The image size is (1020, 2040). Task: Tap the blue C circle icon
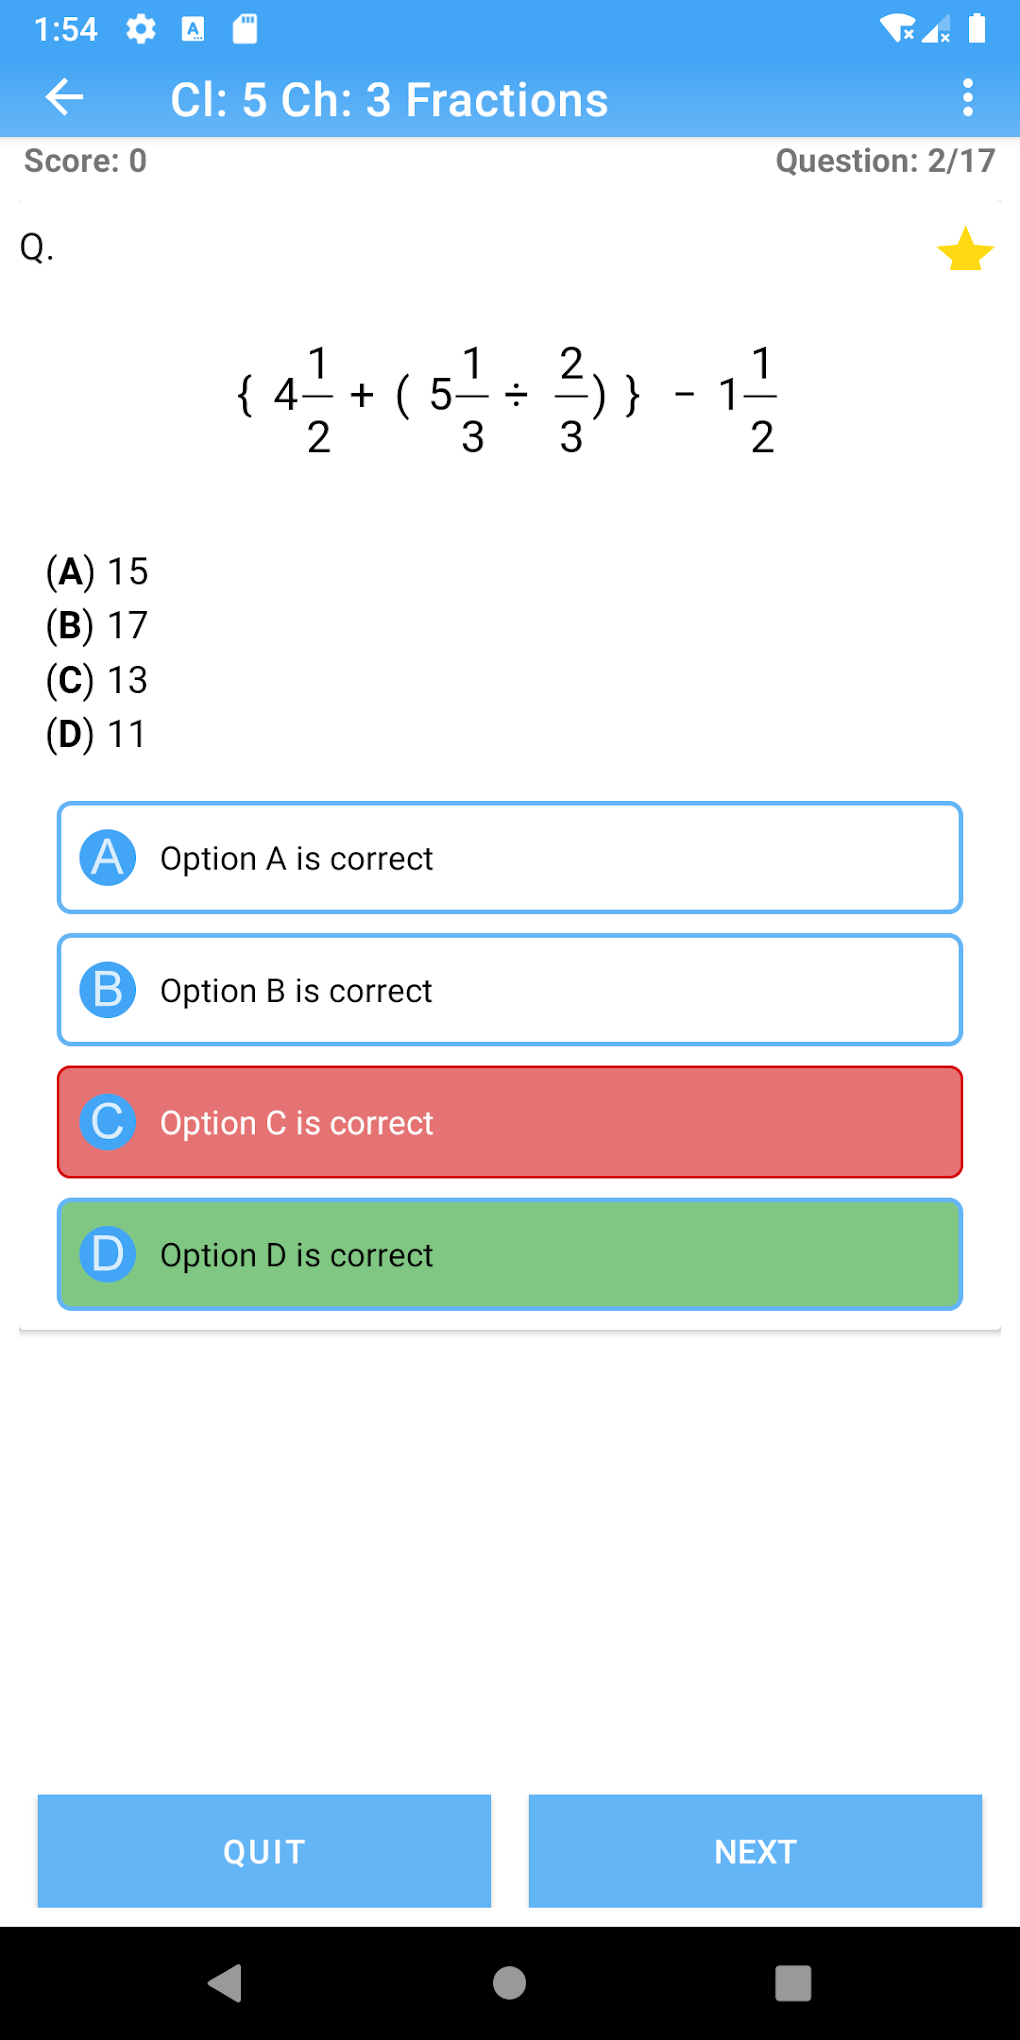coord(108,1122)
